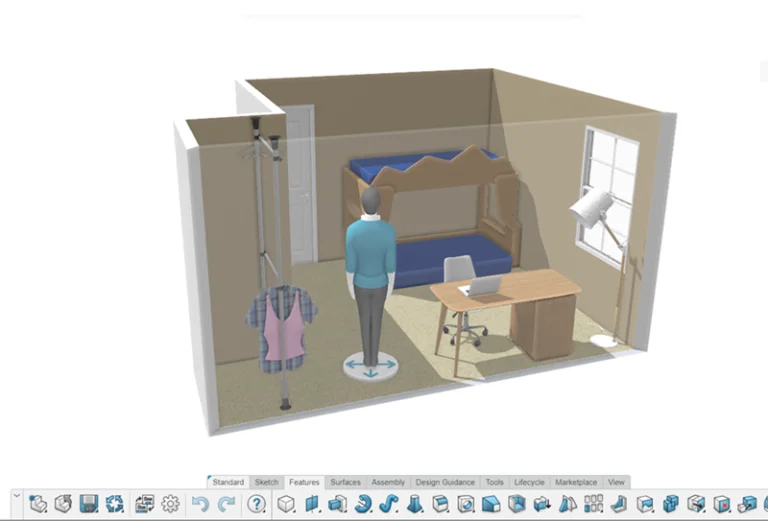Viewport: 768px width, 521px height.
Task: Go to the Assembly tab
Action: click(x=388, y=482)
